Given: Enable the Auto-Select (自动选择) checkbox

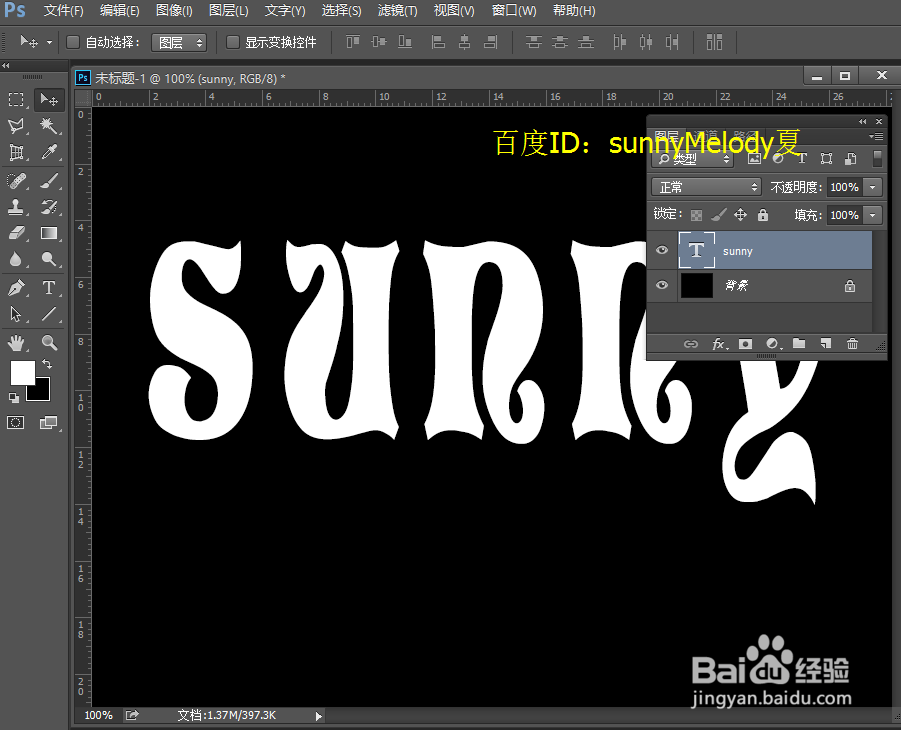Looking at the screenshot, I should click(73, 42).
